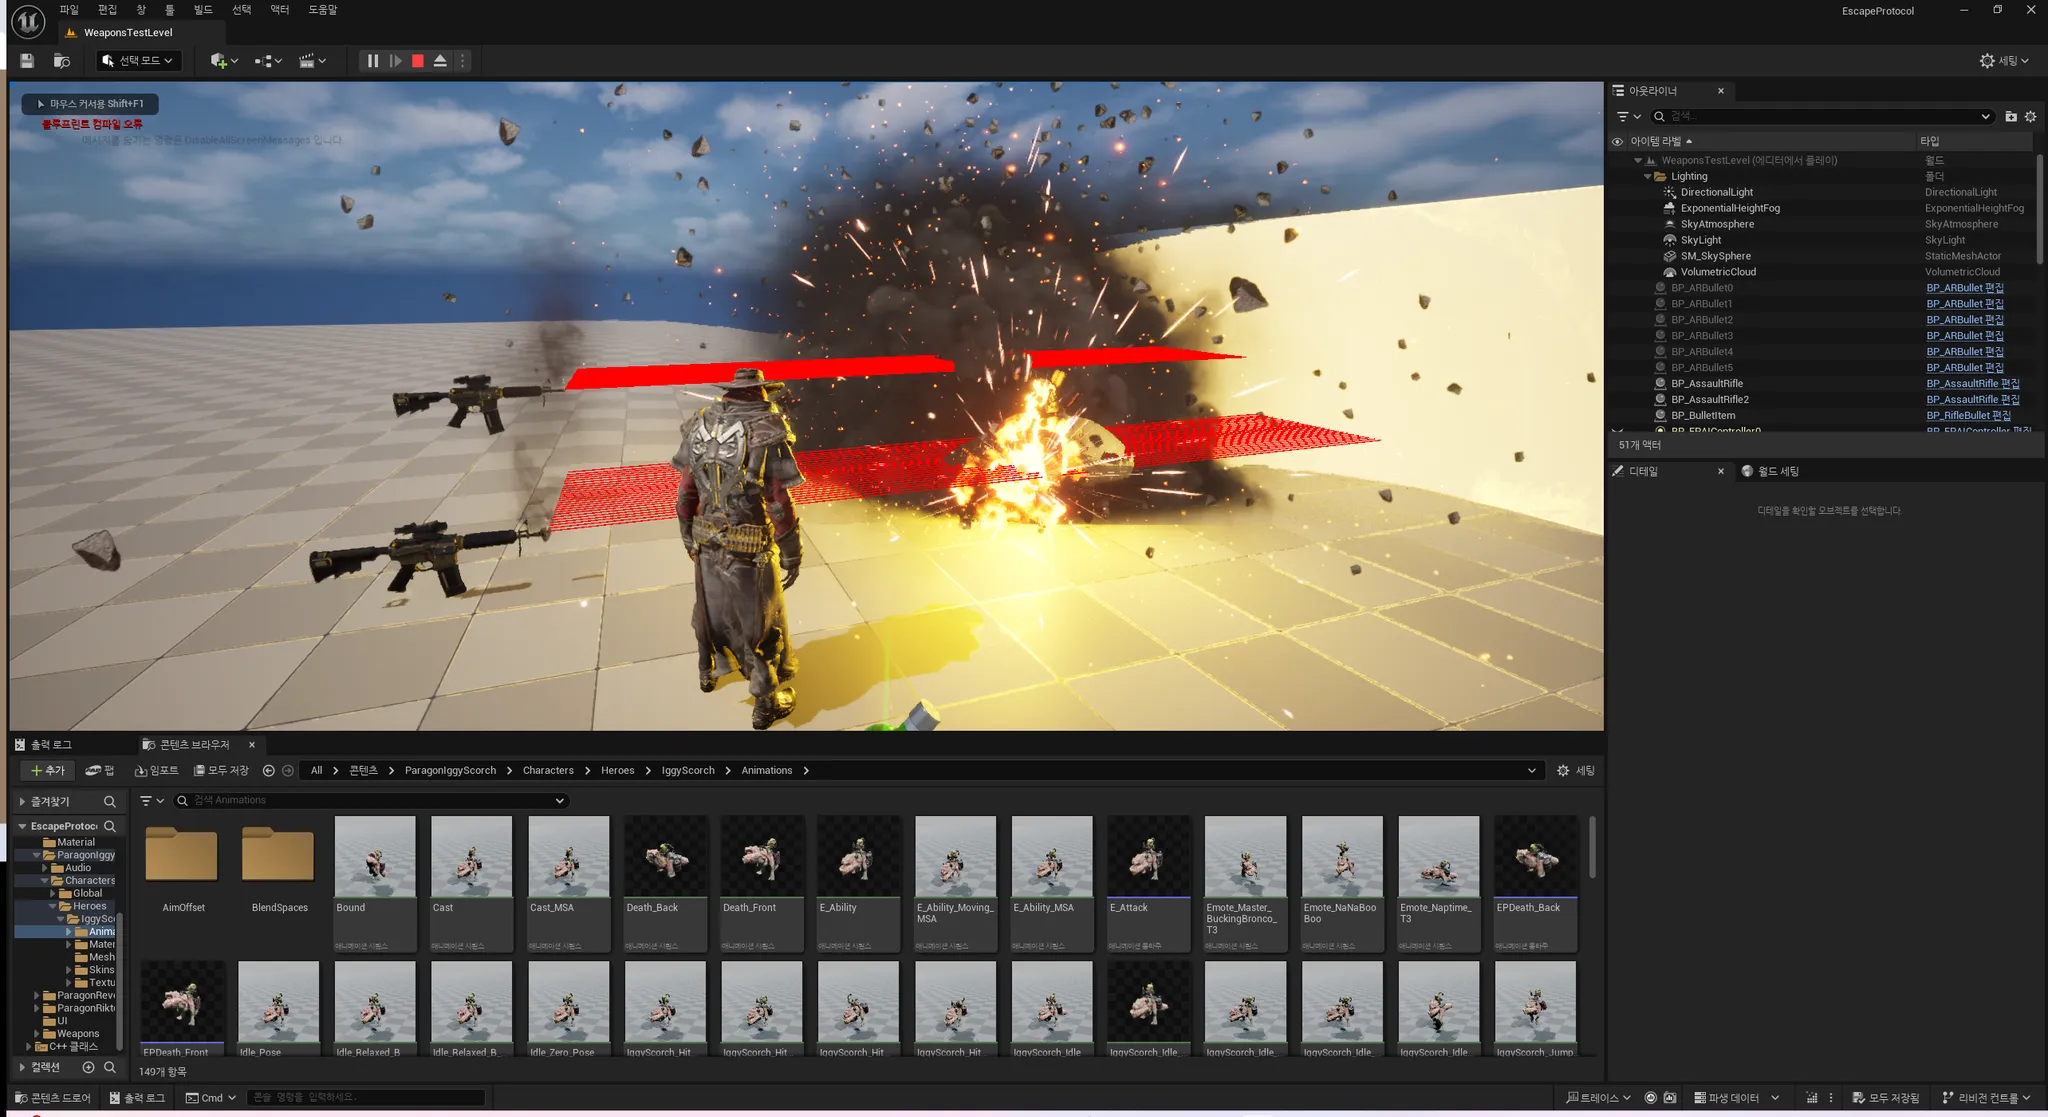Open the selection mode dropdown
2048x1117 pixels.
[x=138, y=61]
